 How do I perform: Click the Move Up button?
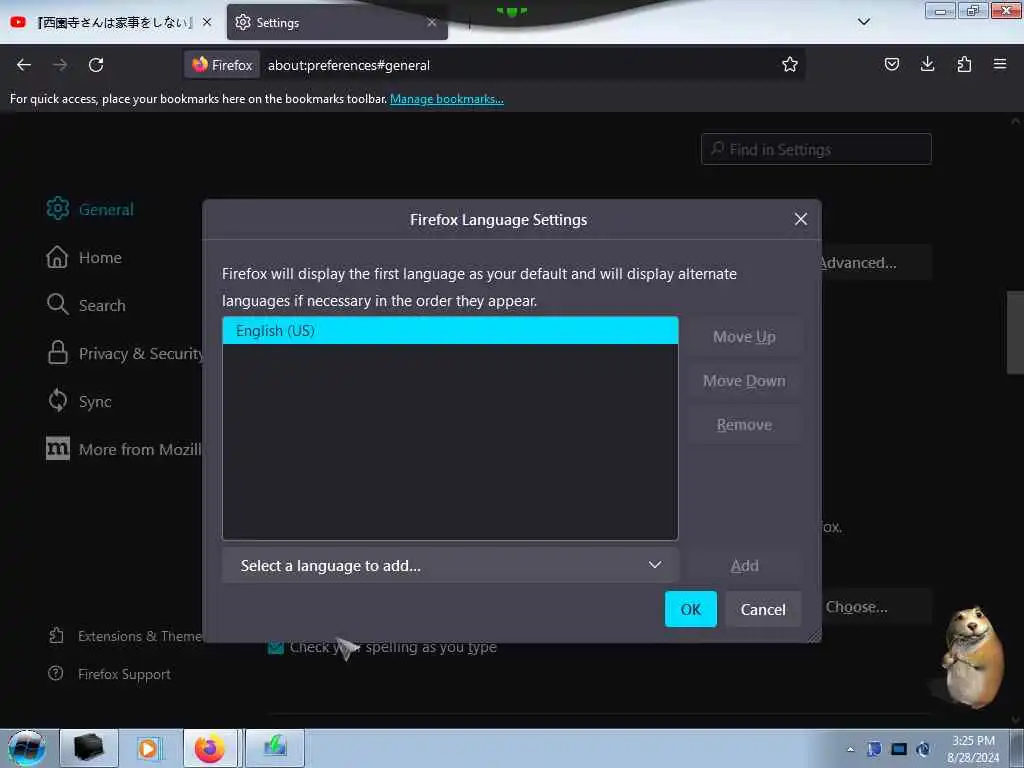744,337
